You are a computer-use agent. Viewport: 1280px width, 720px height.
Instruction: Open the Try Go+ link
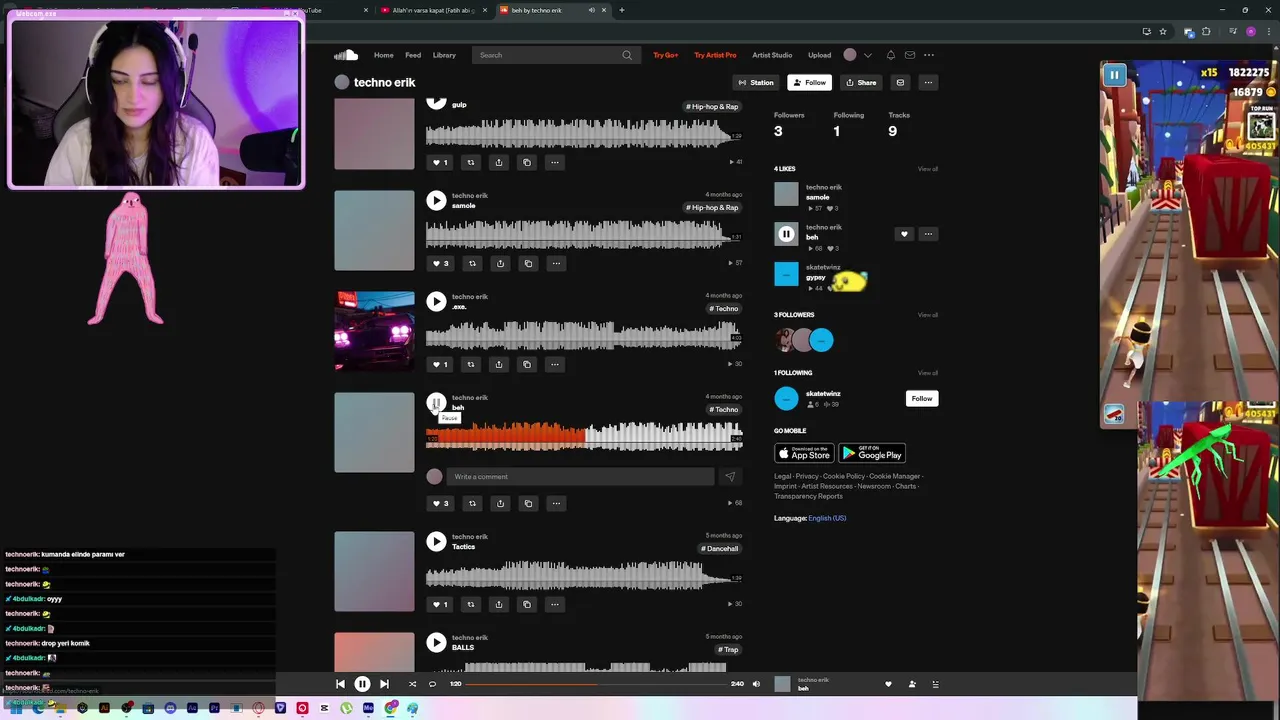(666, 55)
